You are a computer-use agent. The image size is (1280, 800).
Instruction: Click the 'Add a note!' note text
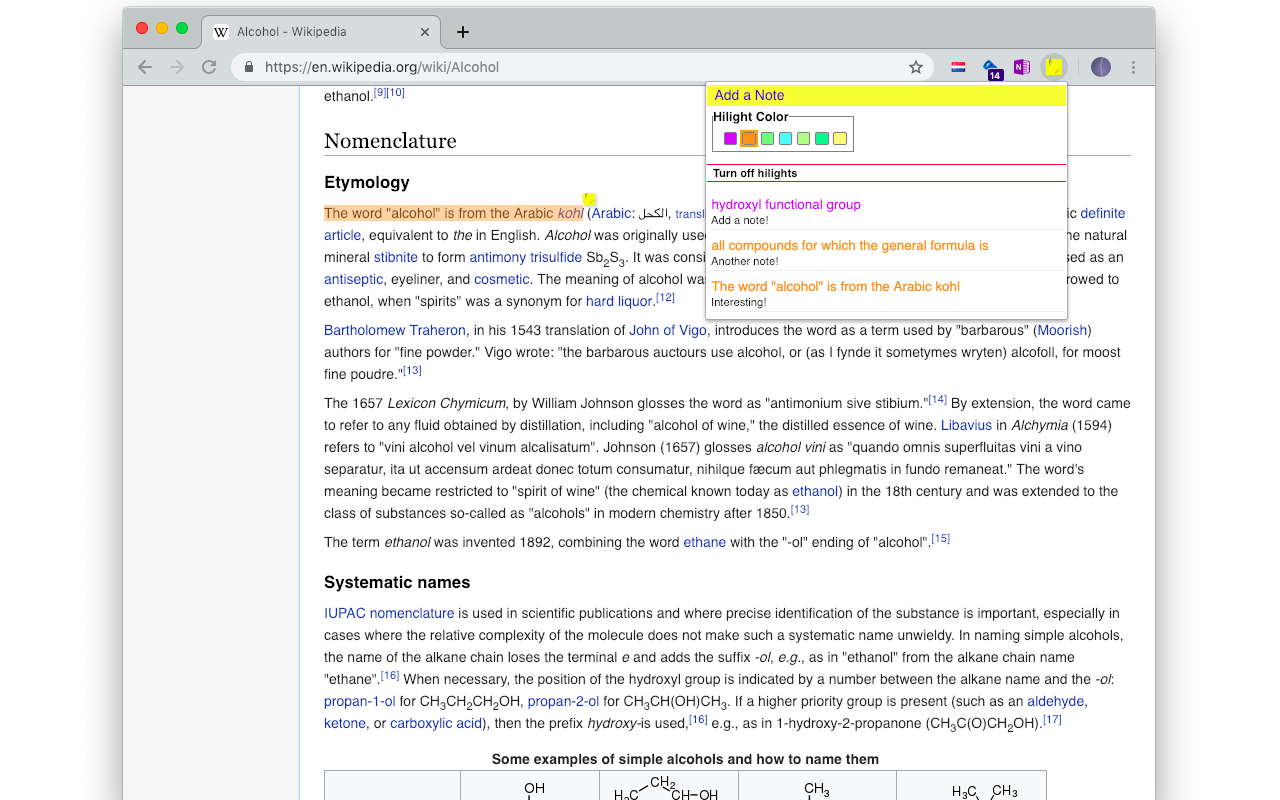tap(740, 220)
